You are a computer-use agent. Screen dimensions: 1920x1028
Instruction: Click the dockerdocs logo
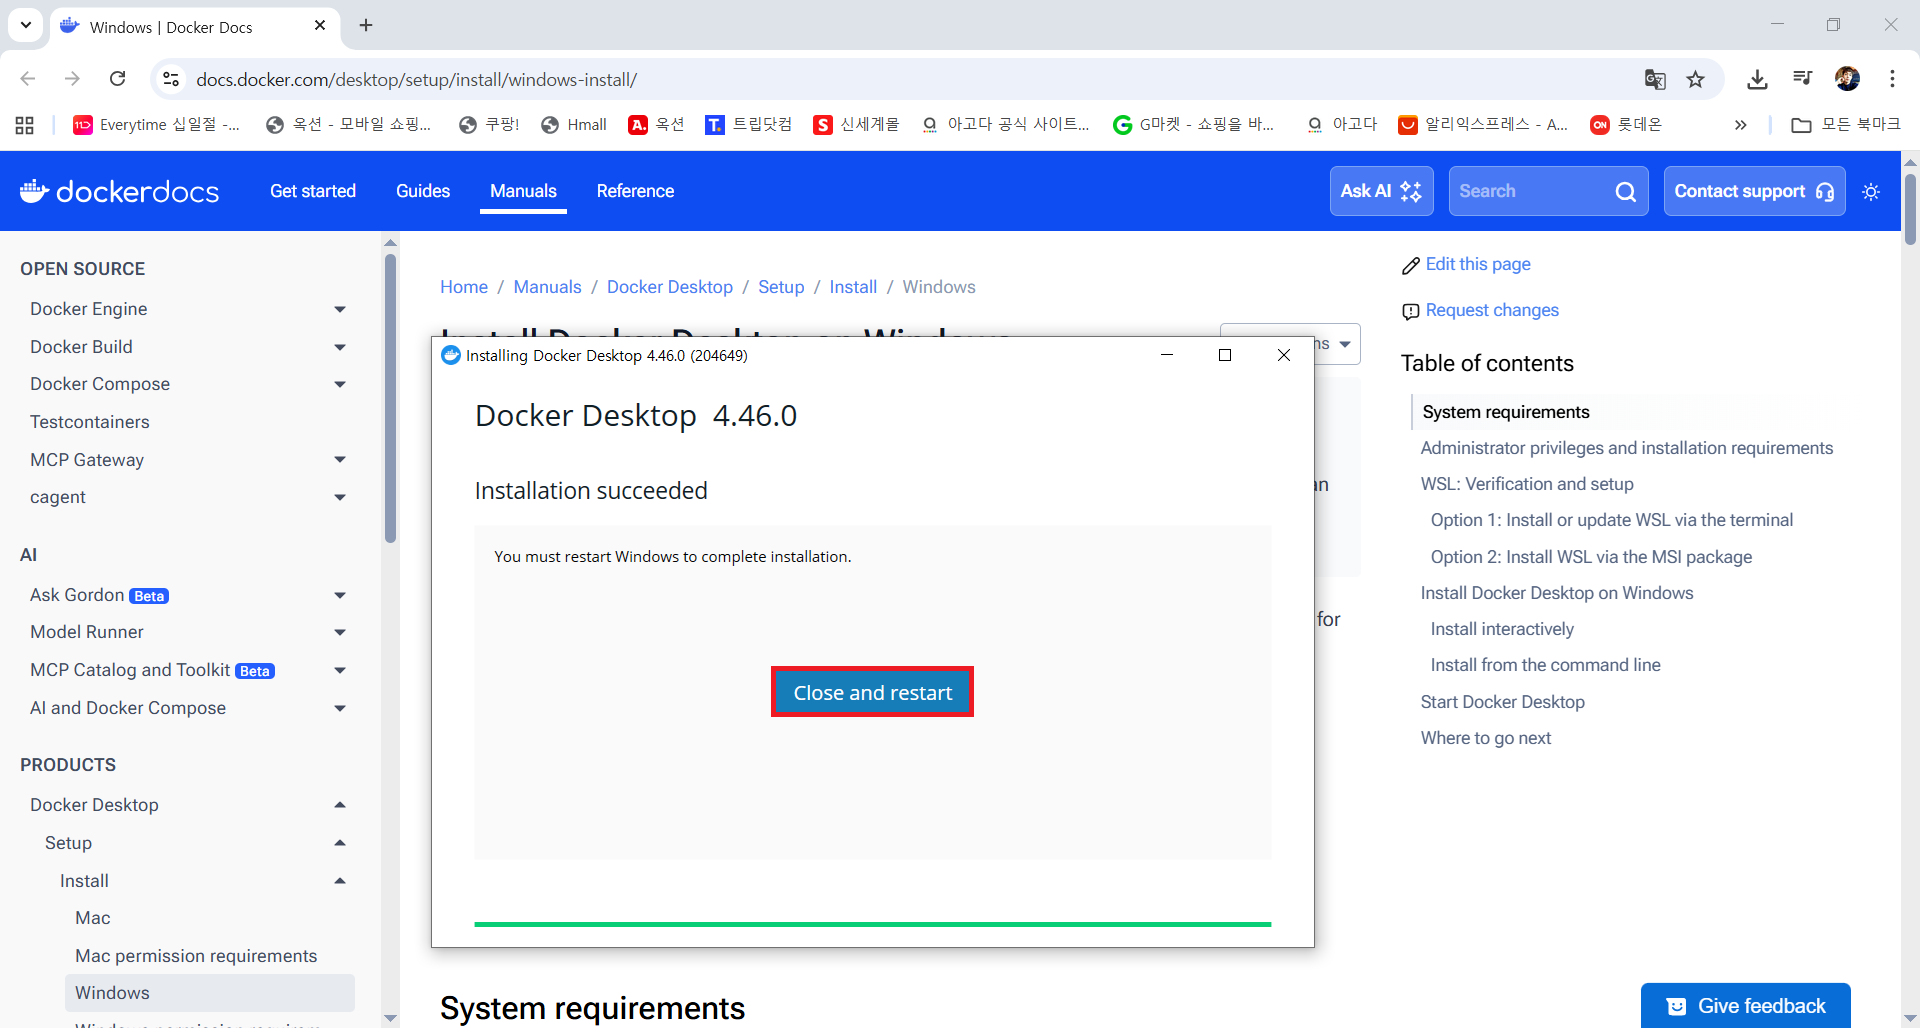(x=120, y=191)
